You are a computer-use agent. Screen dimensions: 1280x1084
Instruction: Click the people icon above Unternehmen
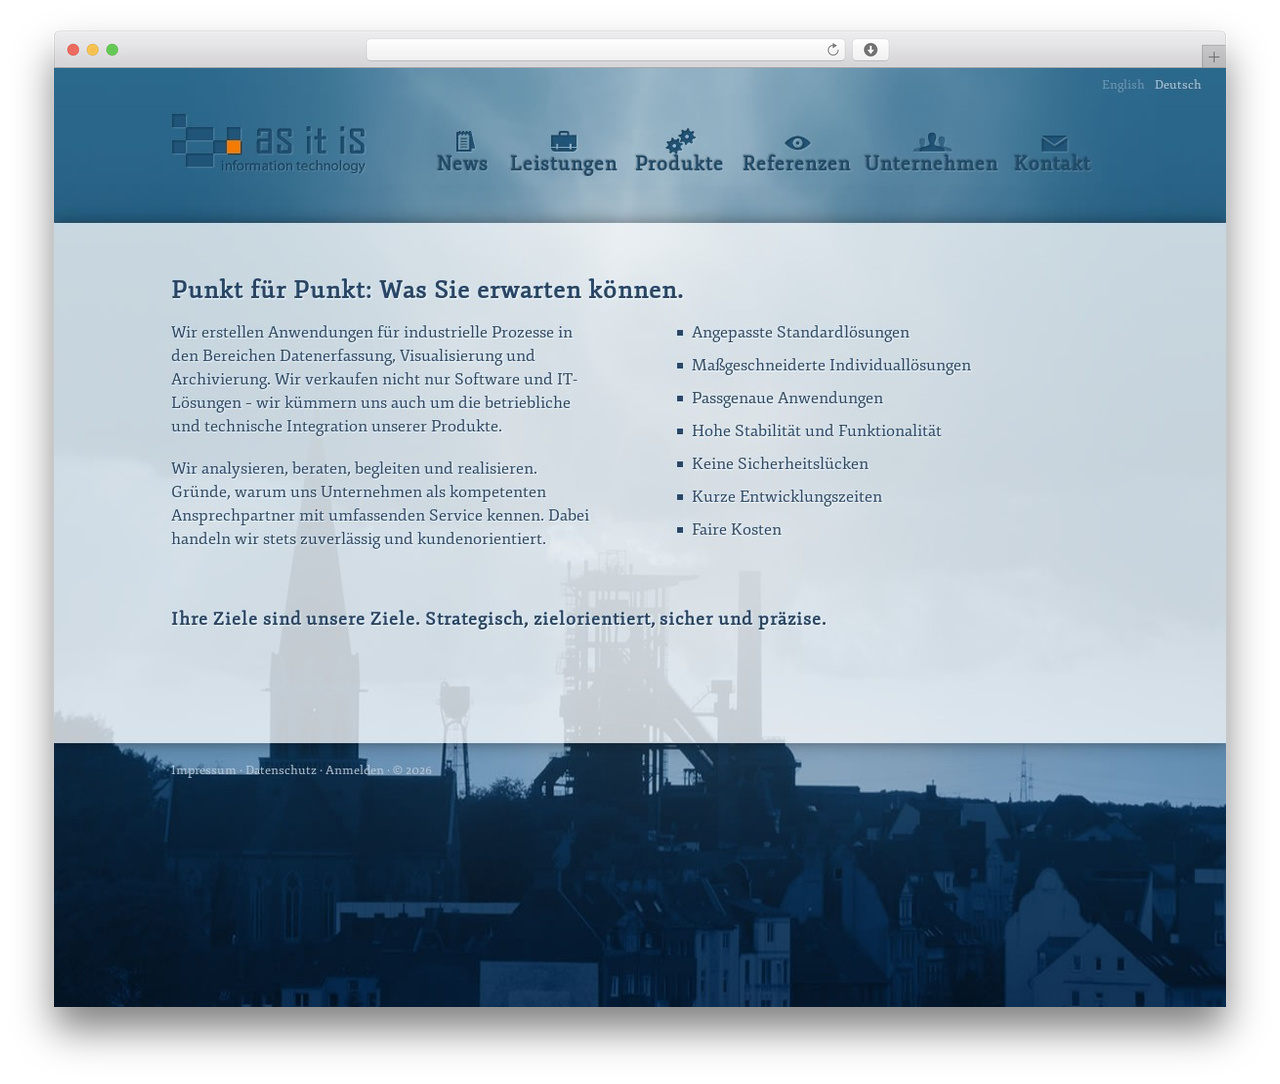tap(932, 142)
